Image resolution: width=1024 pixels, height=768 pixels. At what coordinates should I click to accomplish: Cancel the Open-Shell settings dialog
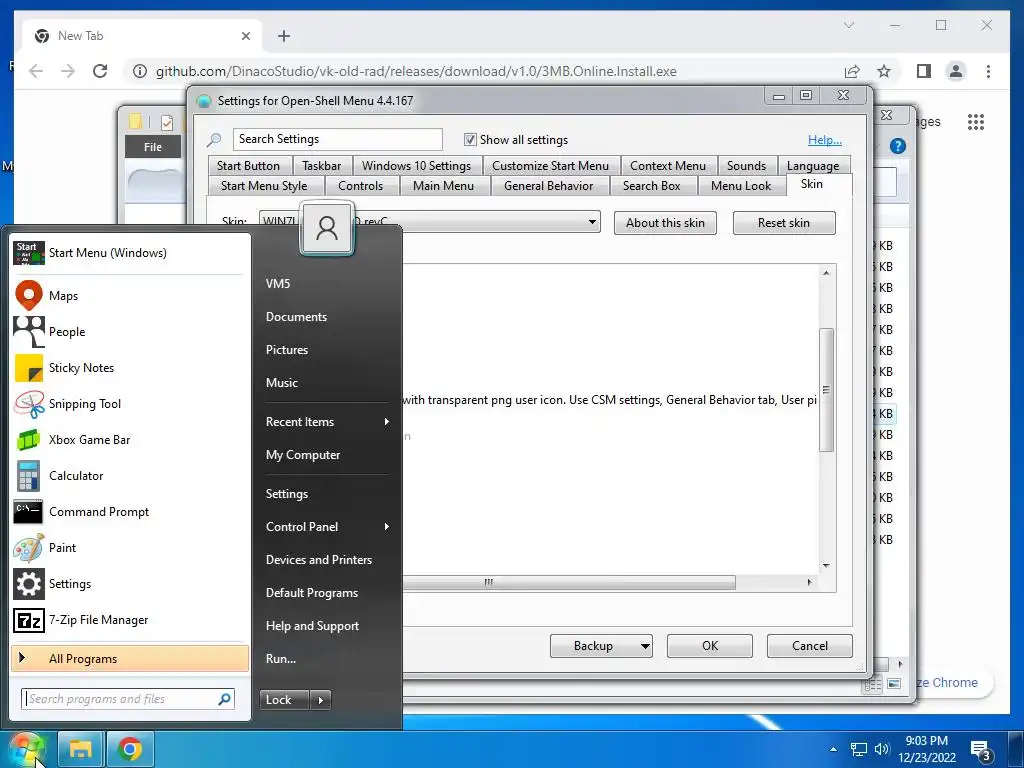pos(810,646)
